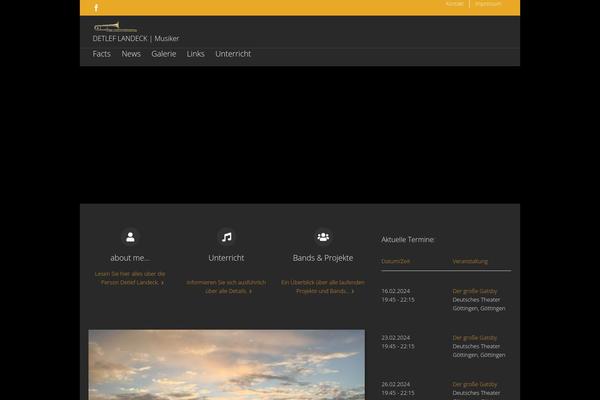600x400 pixels.
Task: Open Der große Gatsby event on 16.02.2024
Action: pos(474,291)
